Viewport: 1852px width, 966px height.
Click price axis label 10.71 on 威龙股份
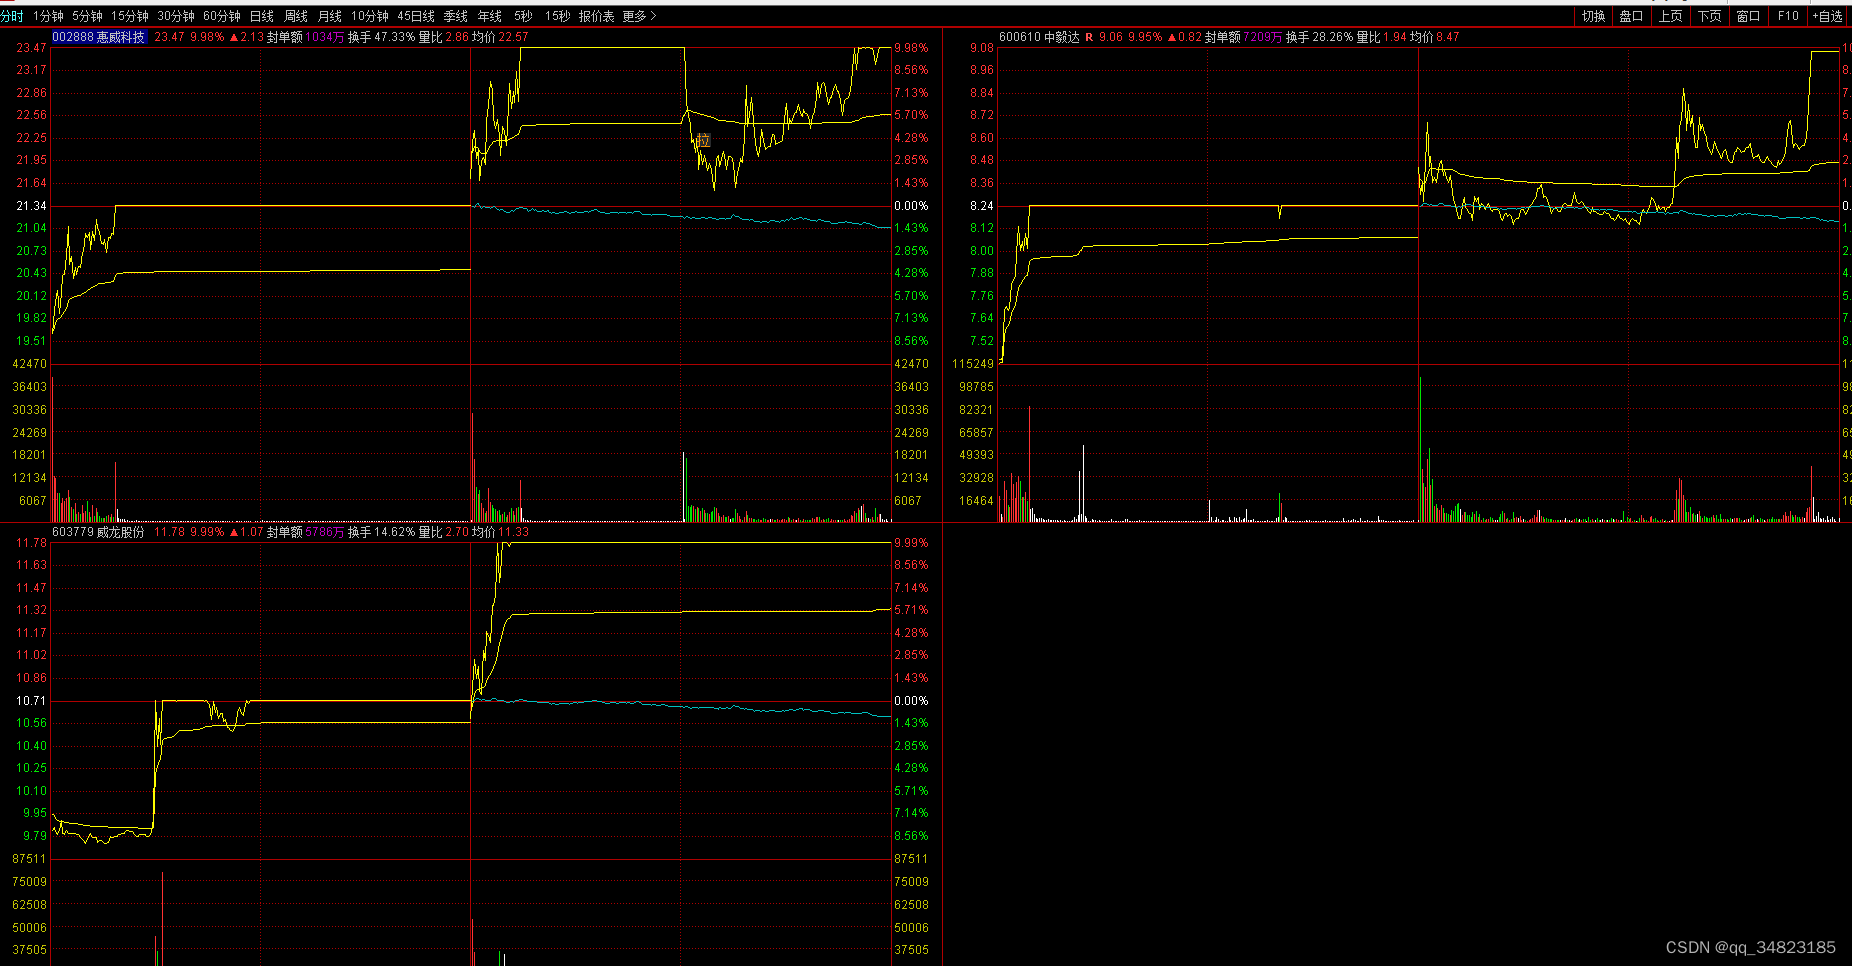click(x=32, y=701)
